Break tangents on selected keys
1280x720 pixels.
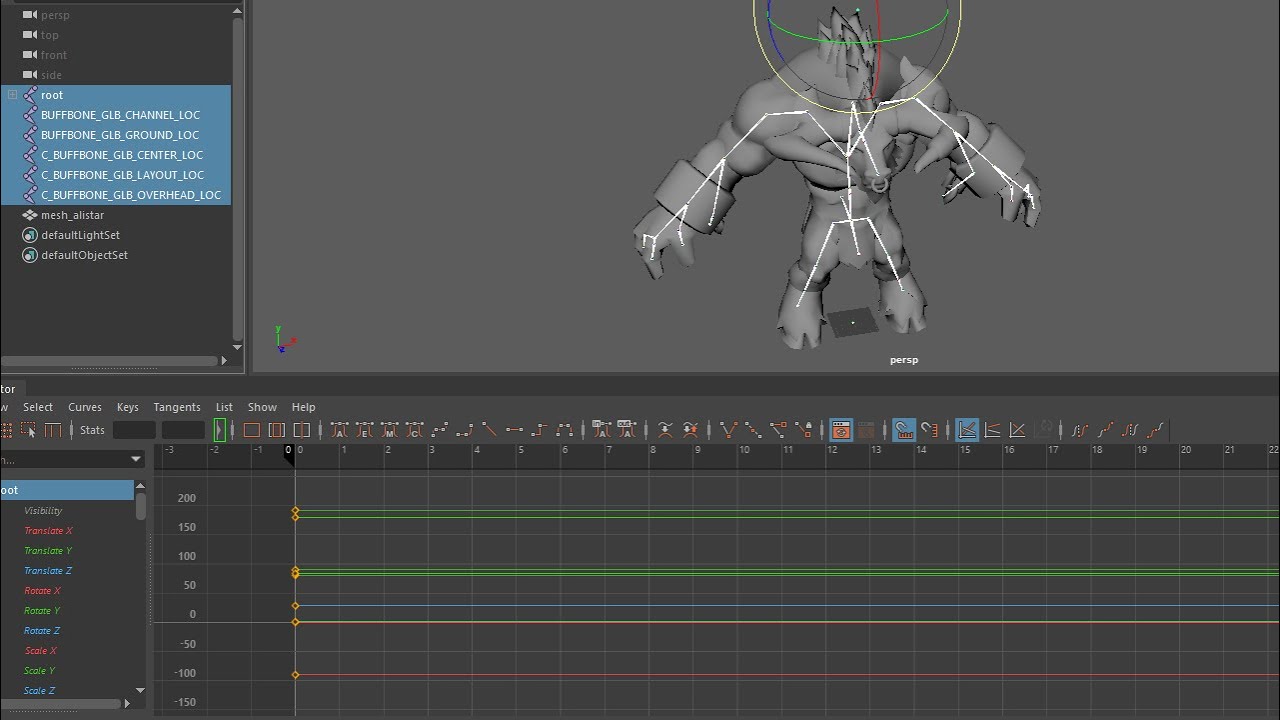point(728,430)
